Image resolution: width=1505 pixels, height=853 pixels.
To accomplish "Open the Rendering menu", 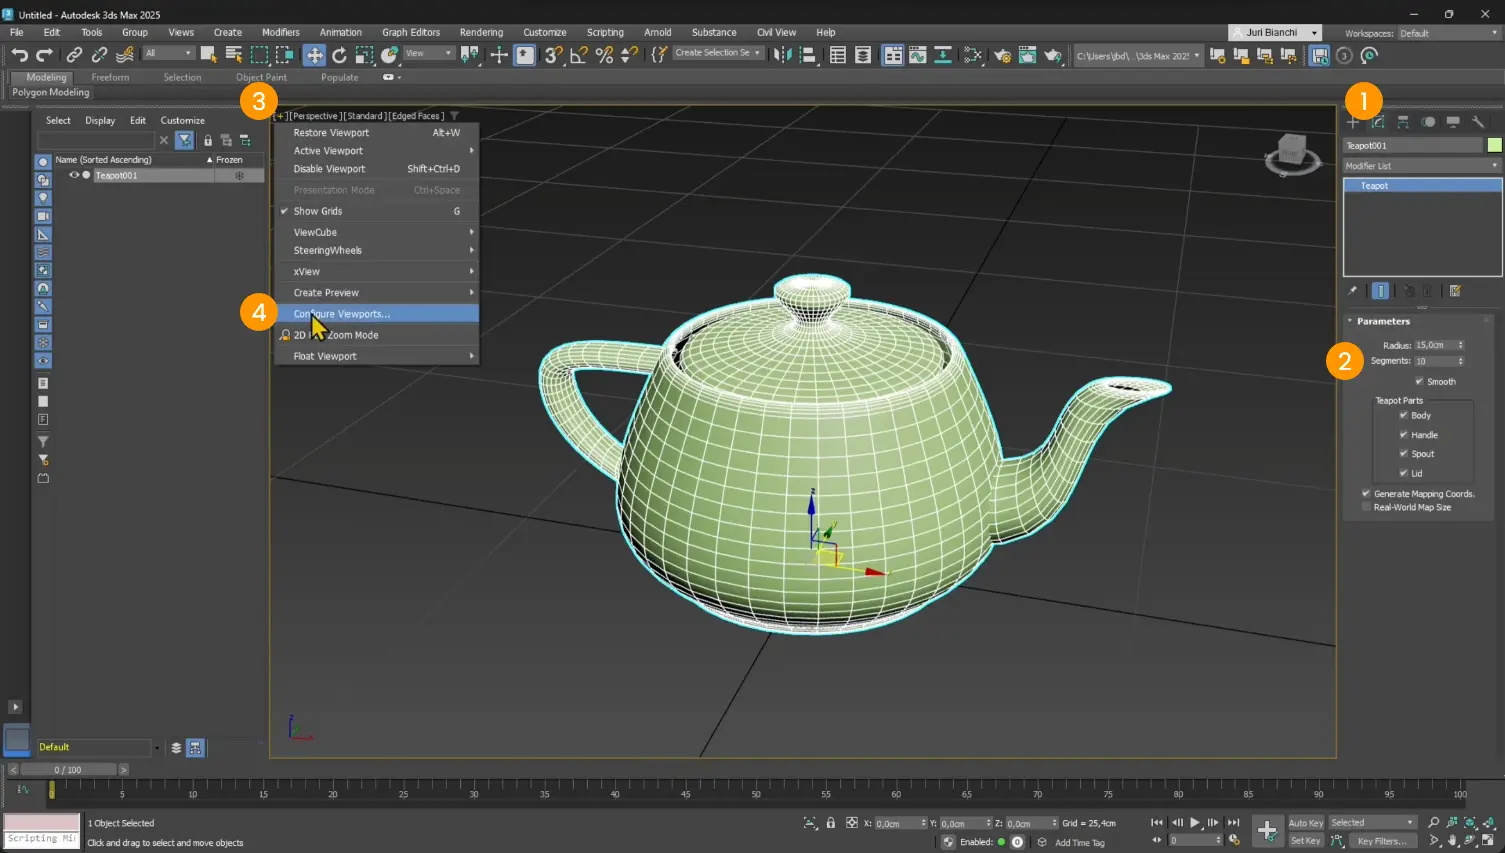I will [481, 32].
